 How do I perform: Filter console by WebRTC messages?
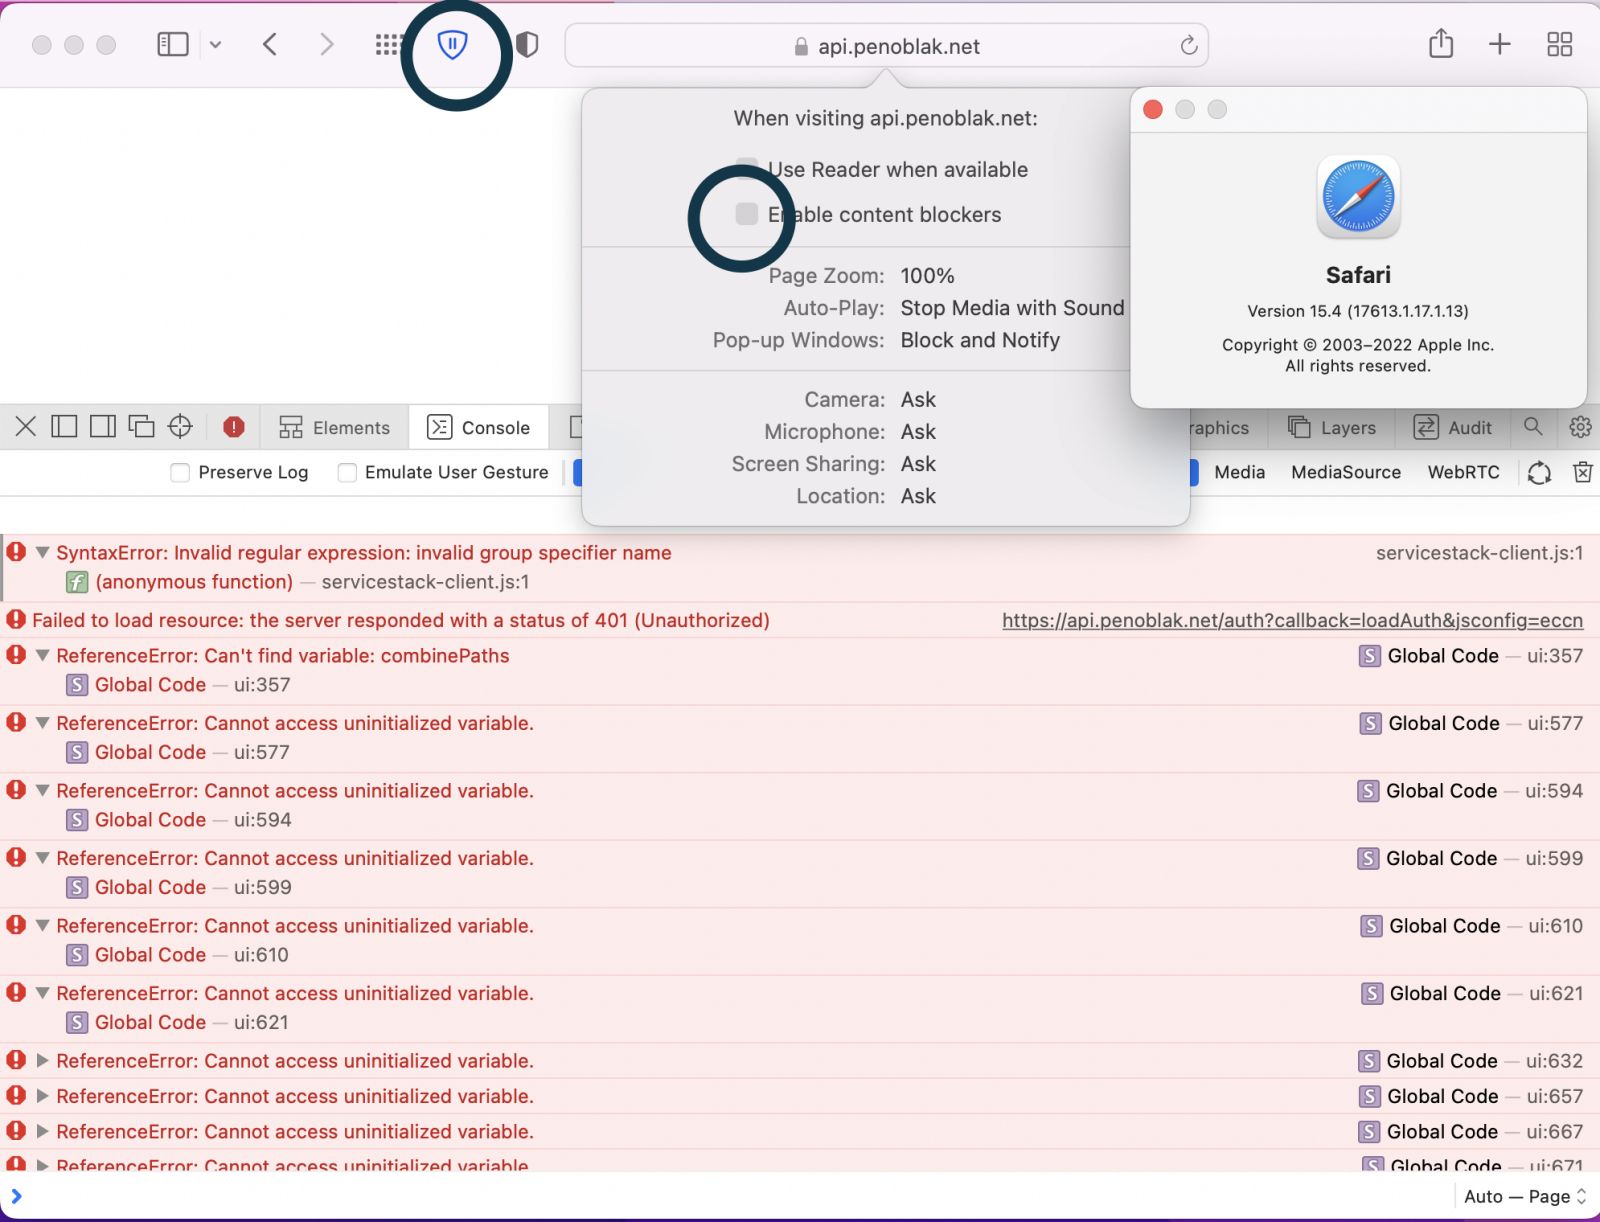tap(1463, 472)
